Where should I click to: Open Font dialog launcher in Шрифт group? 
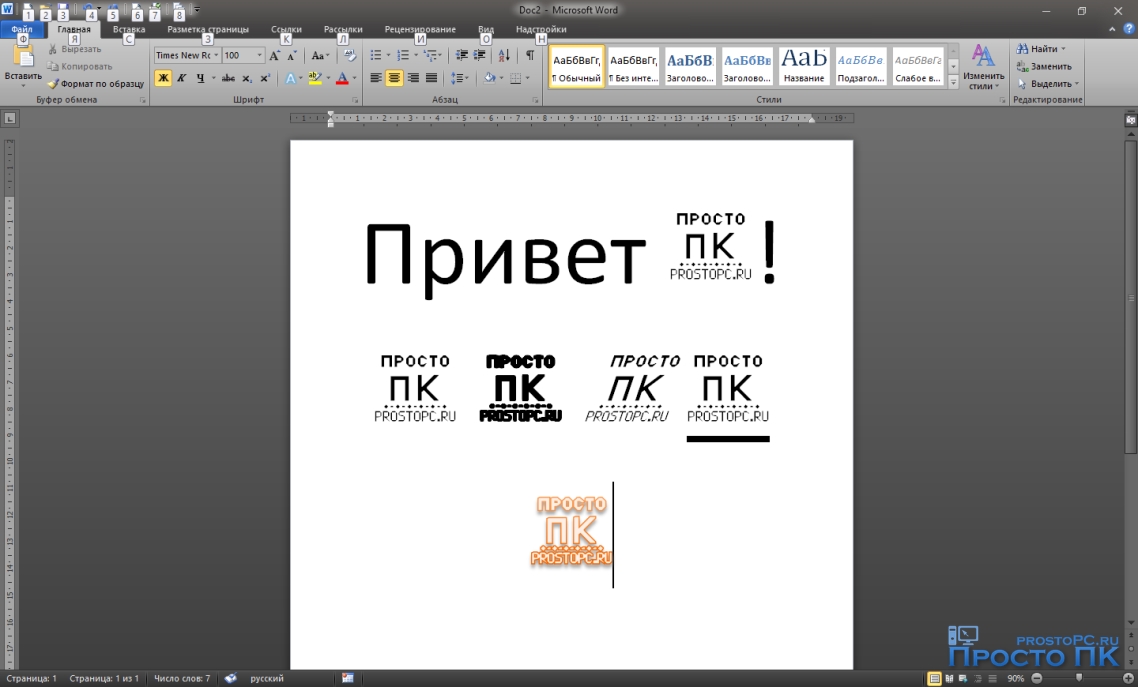(356, 100)
